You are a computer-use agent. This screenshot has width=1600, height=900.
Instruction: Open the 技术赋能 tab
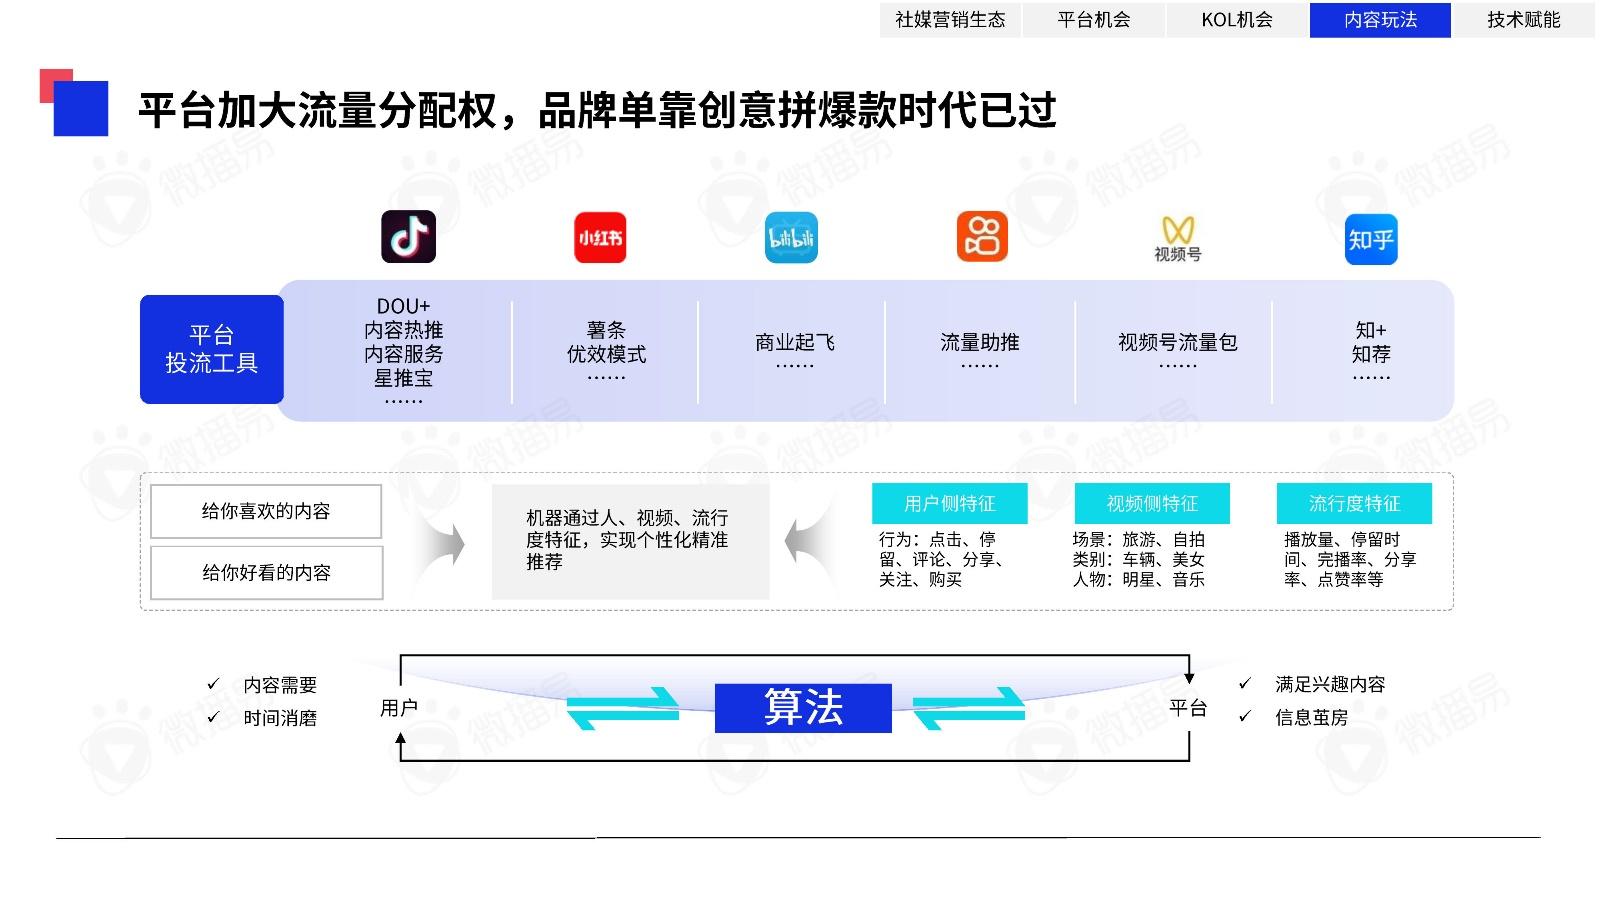1523,20
